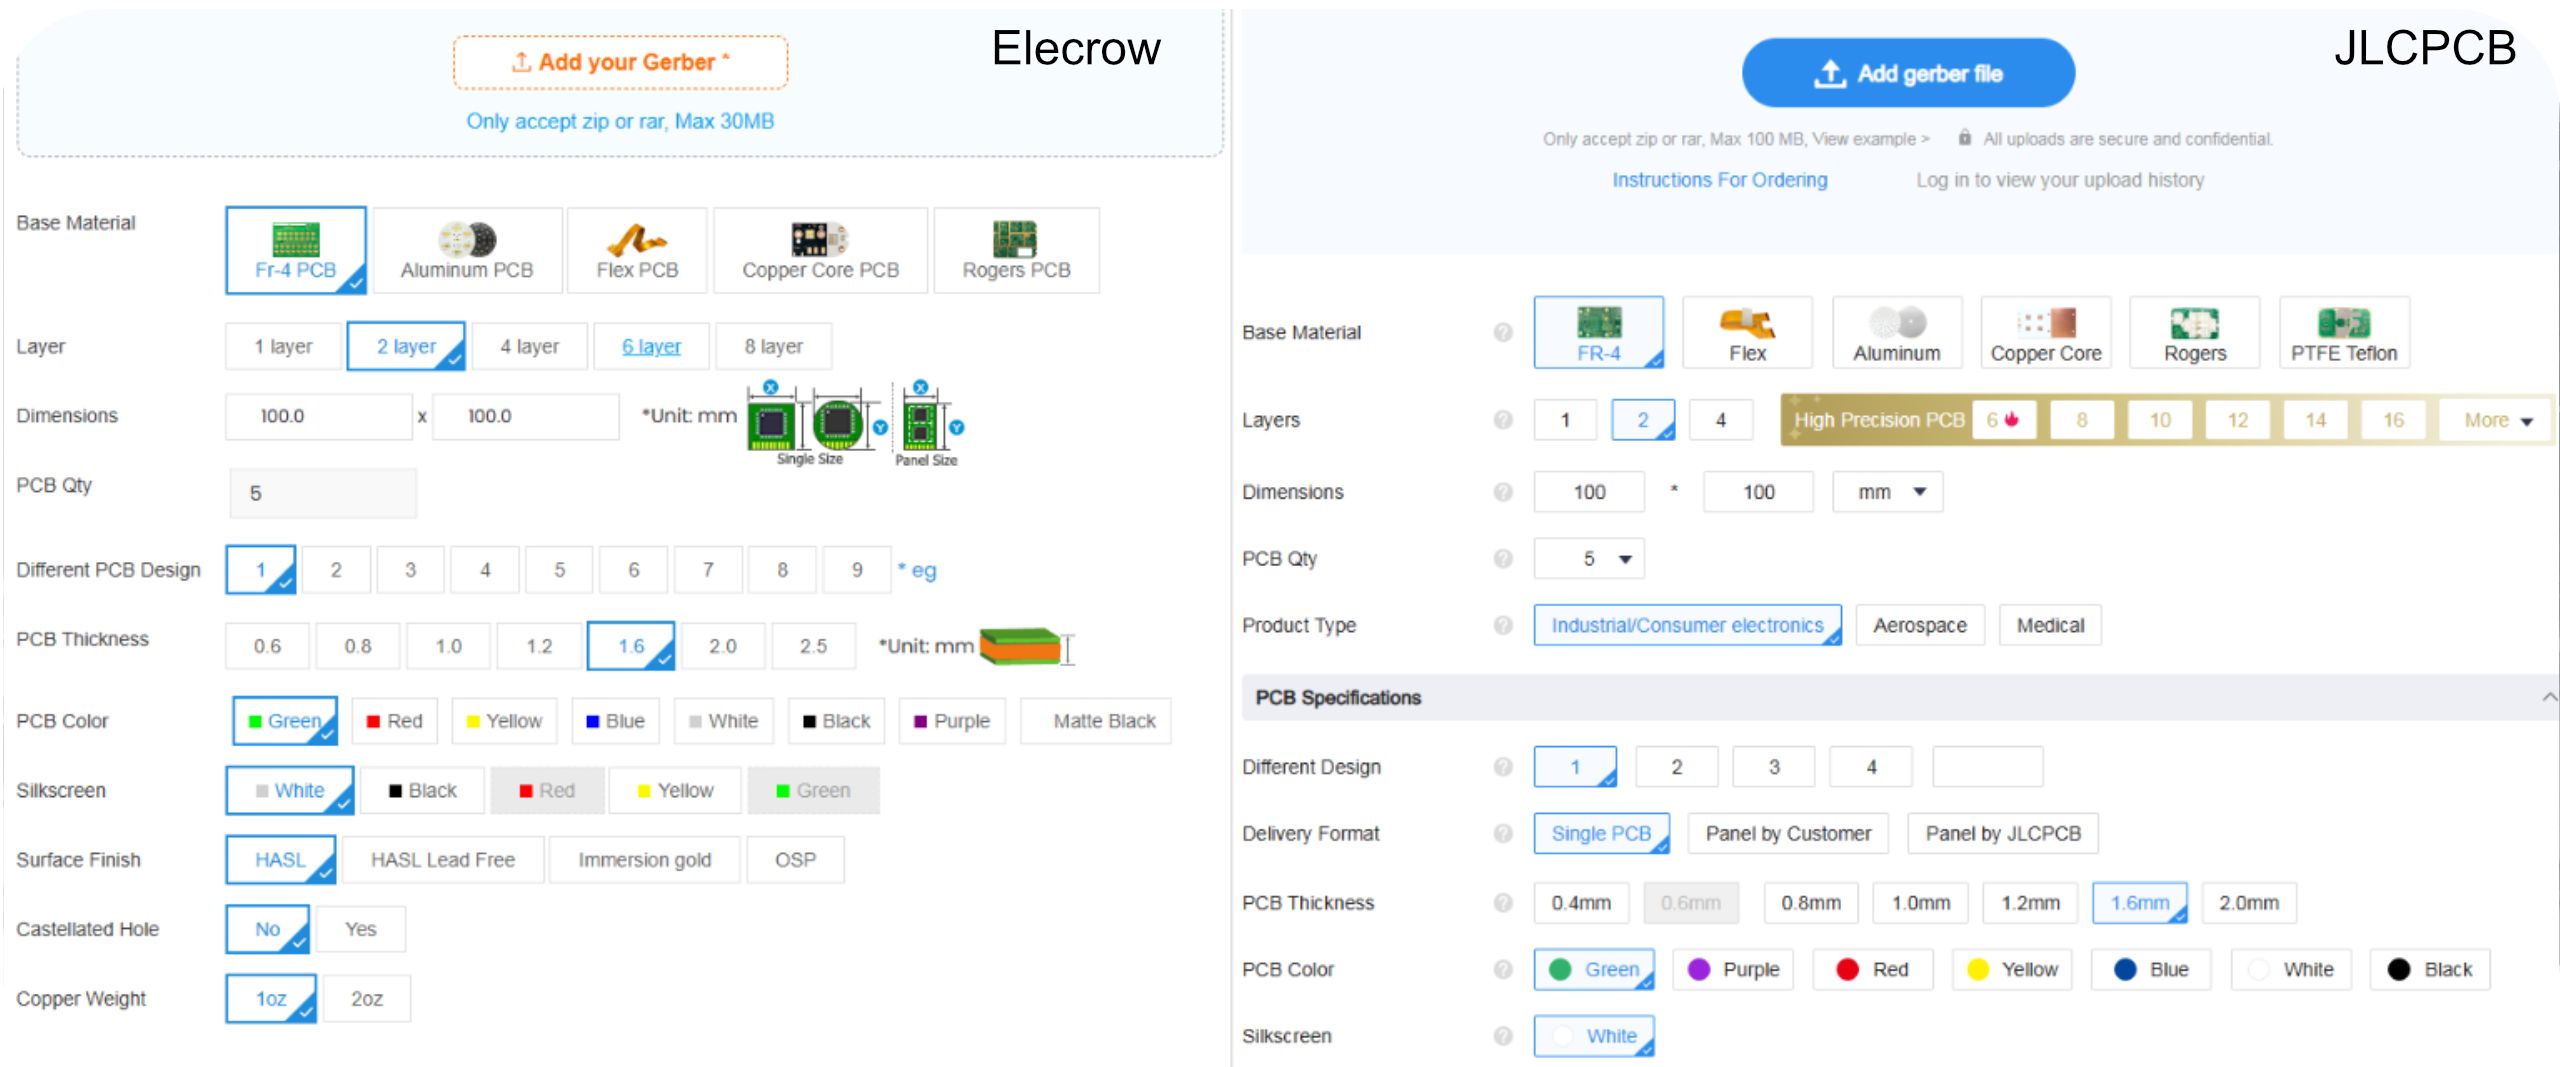
Task: Open JLCPCB PCB Qty dropdown
Action: (1589, 559)
